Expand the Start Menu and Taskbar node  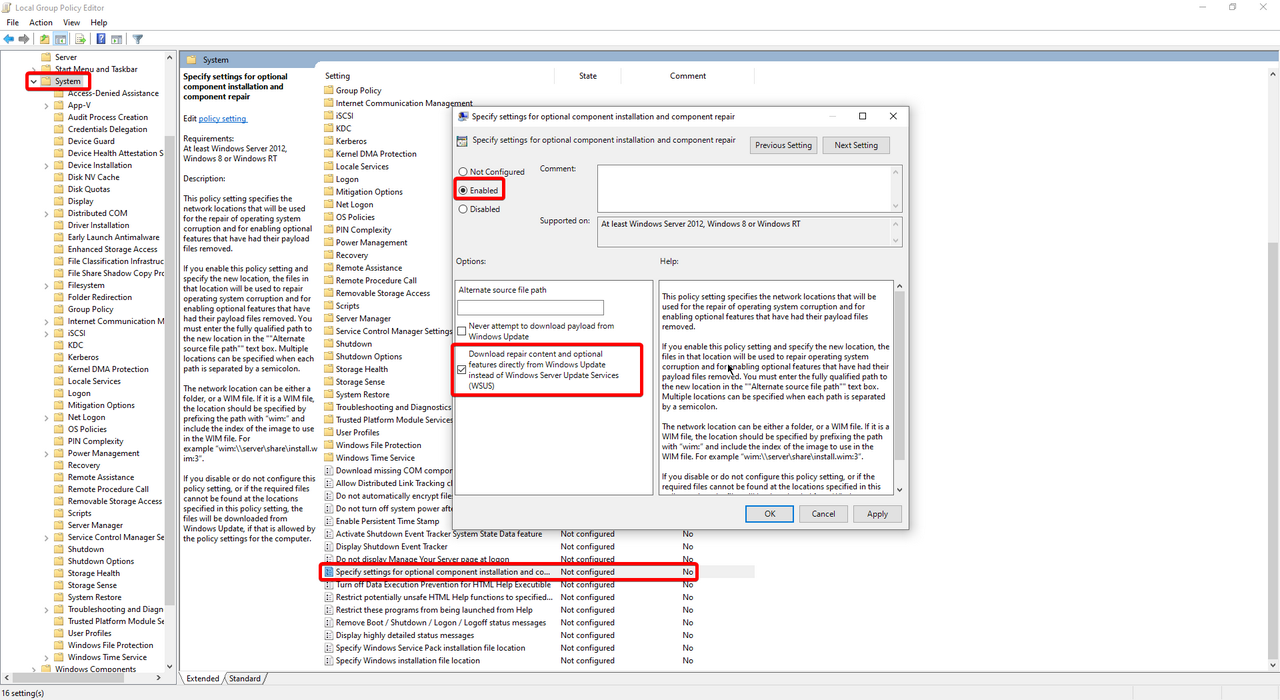34,69
